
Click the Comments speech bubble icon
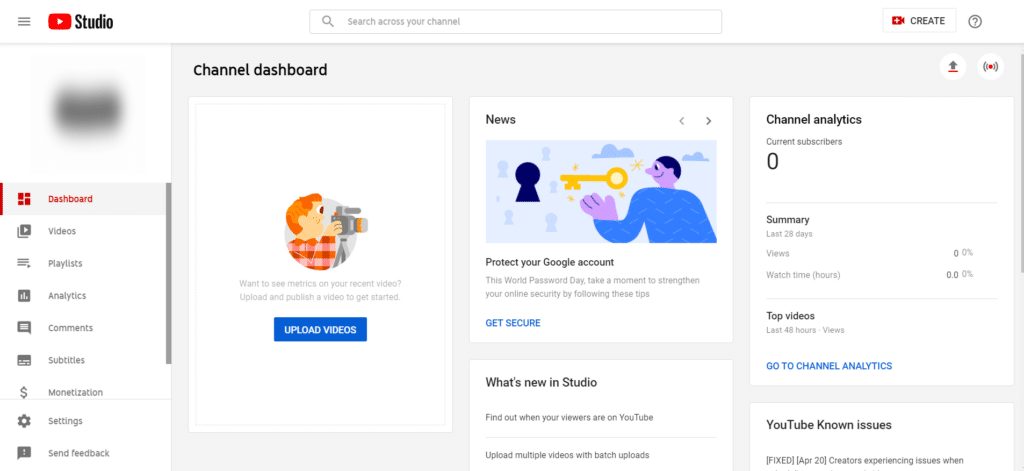(x=24, y=328)
